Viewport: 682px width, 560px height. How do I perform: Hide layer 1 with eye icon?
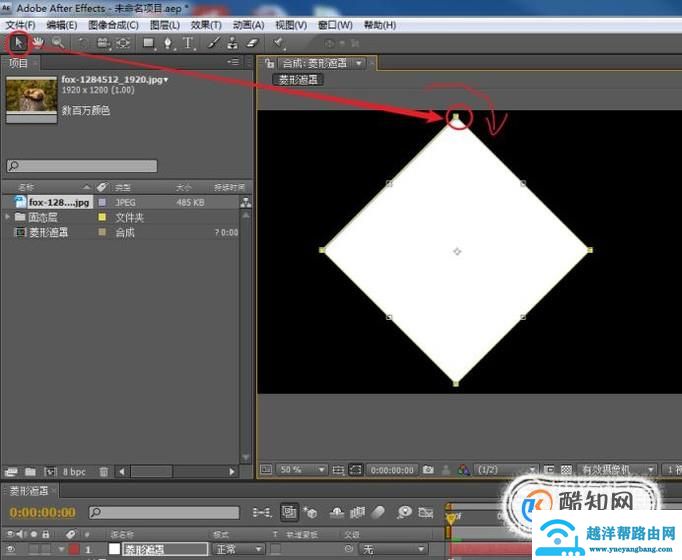(x=11, y=550)
